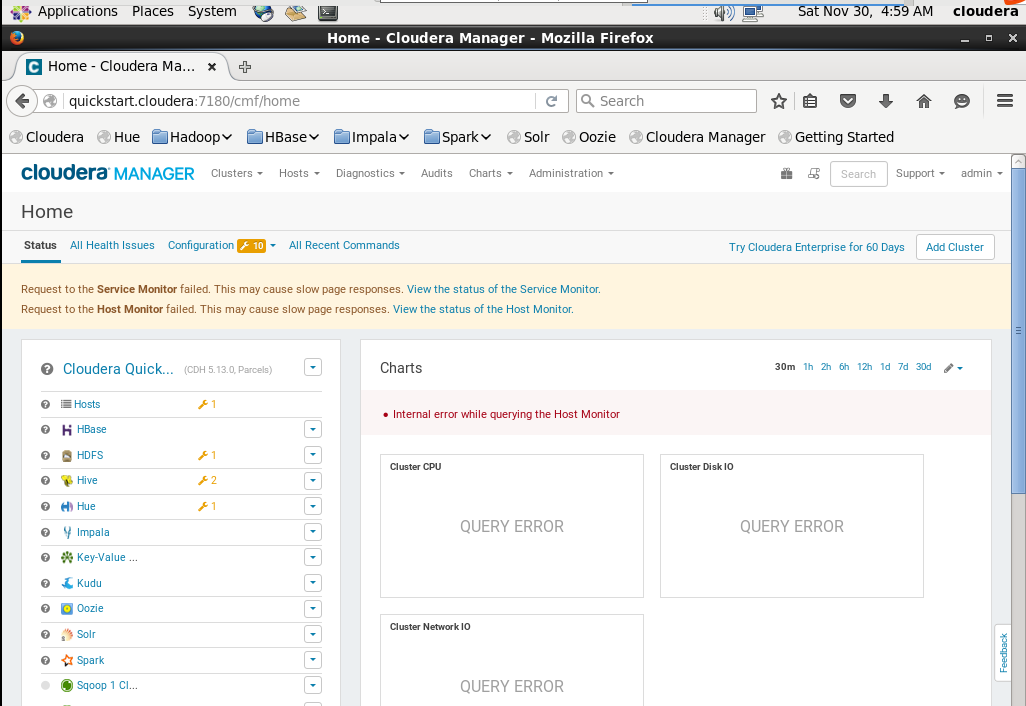Screen dimensions: 1026x706
Task: Switch to the All Recent Commands tab
Action: click(344, 245)
